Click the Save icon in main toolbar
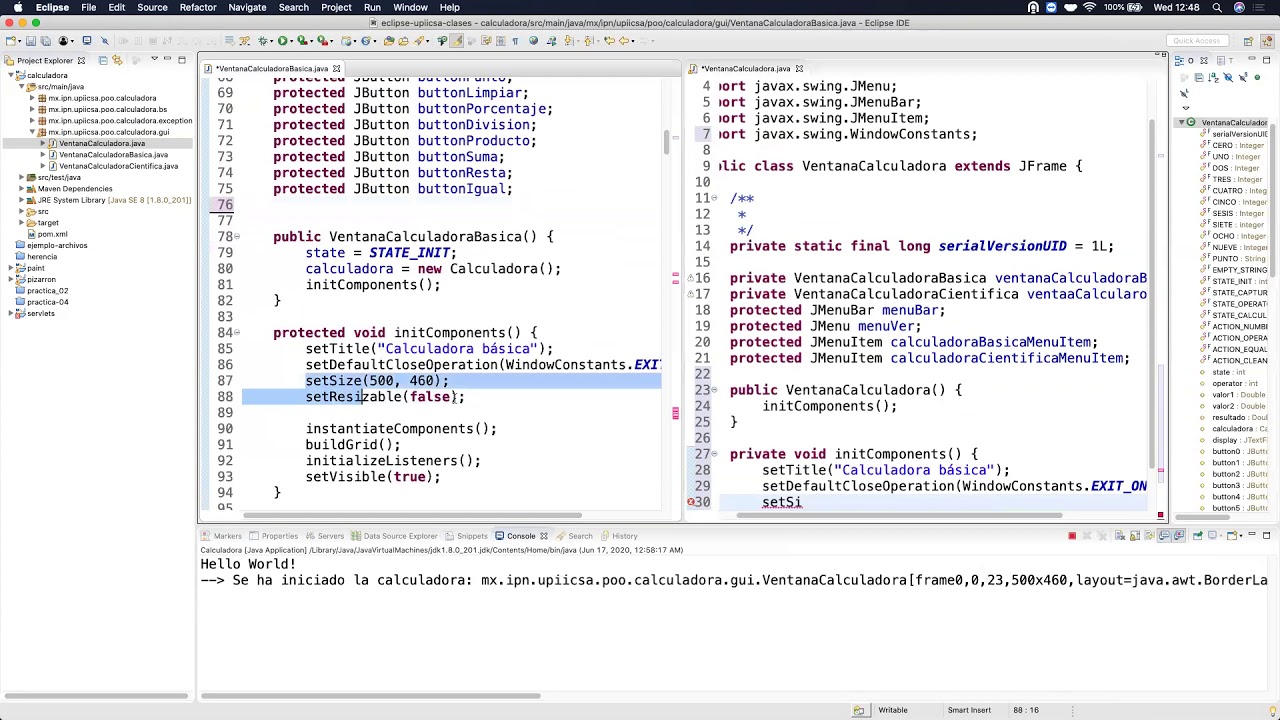 click(31, 41)
